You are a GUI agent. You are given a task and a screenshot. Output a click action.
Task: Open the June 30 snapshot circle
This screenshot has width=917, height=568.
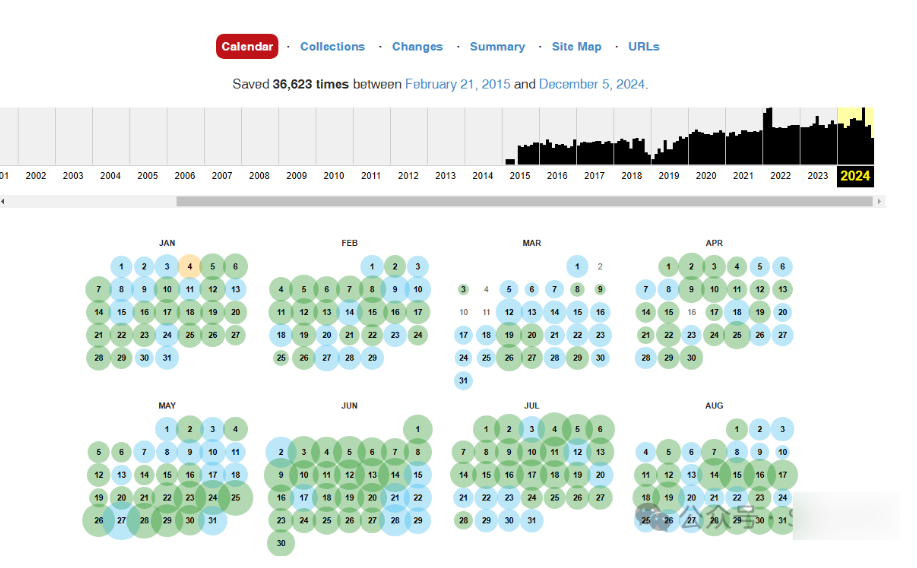281,543
